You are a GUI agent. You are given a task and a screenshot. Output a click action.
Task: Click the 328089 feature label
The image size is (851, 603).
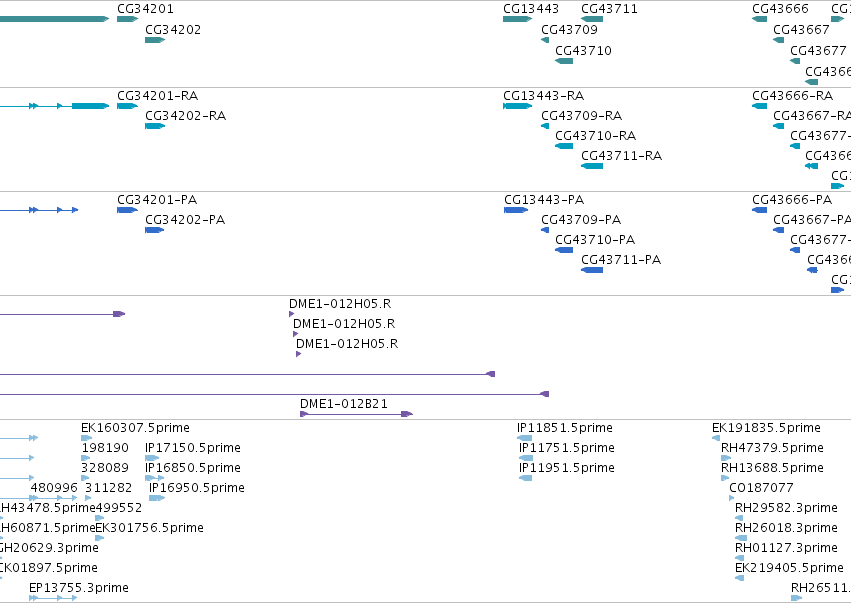coord(105,468)
